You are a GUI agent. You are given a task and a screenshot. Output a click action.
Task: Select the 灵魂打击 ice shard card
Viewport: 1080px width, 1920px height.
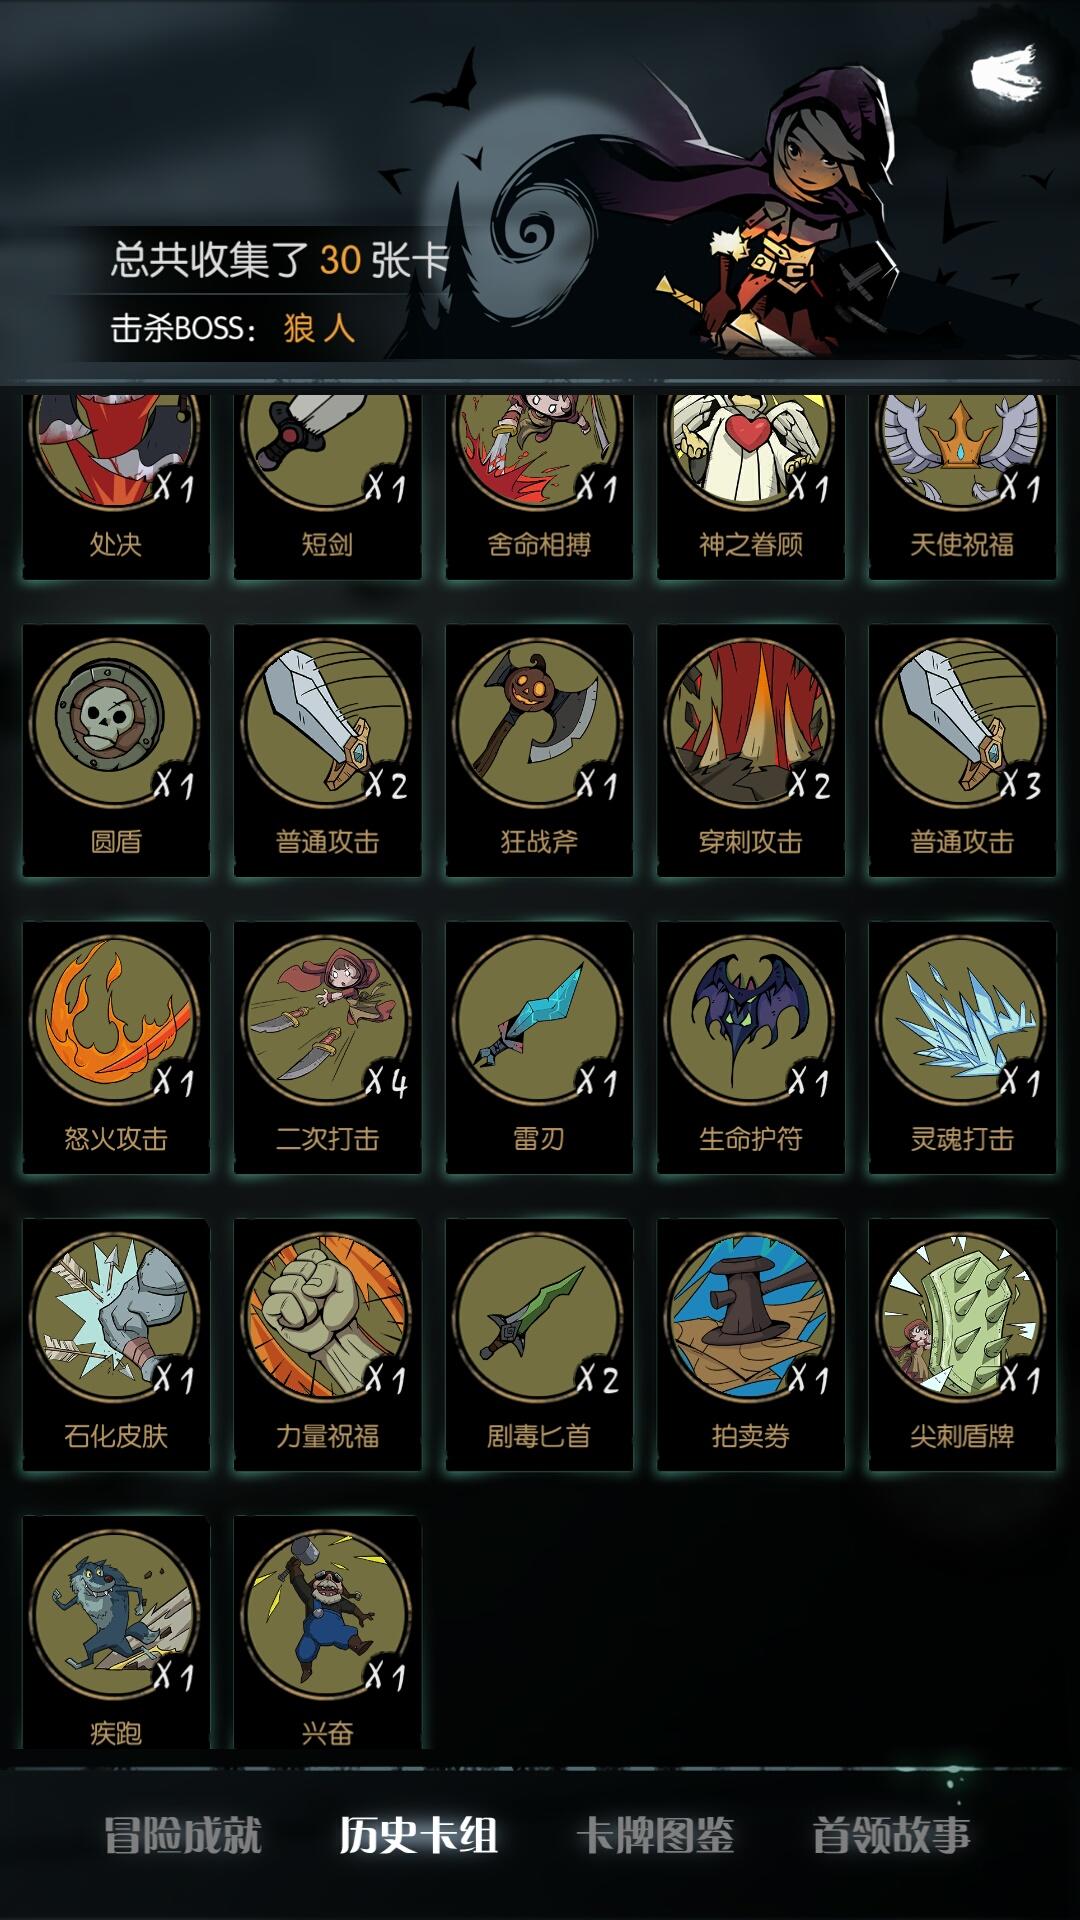point(962,1047)
